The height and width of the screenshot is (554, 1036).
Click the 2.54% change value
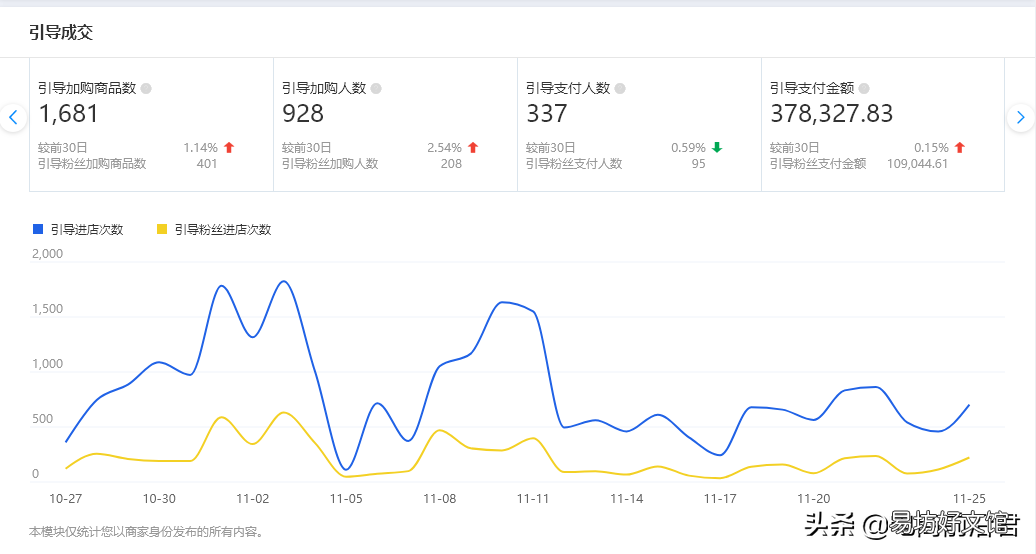click(444, 147)
